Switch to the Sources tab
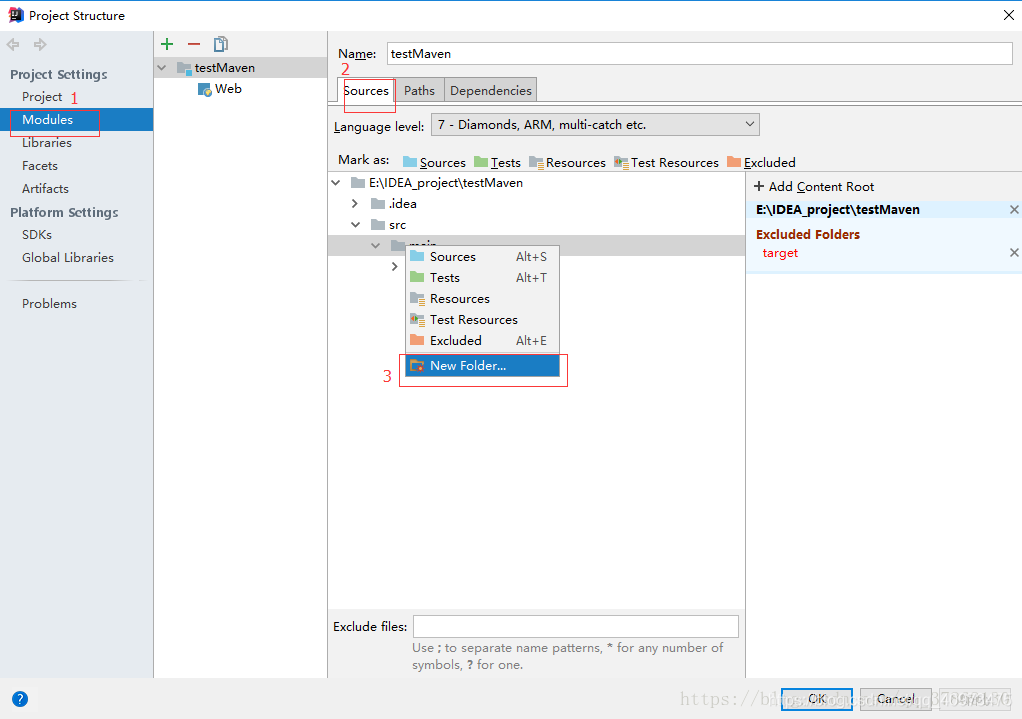The height and width of the screenshot is (719, 1022). (x=366, y=91)
